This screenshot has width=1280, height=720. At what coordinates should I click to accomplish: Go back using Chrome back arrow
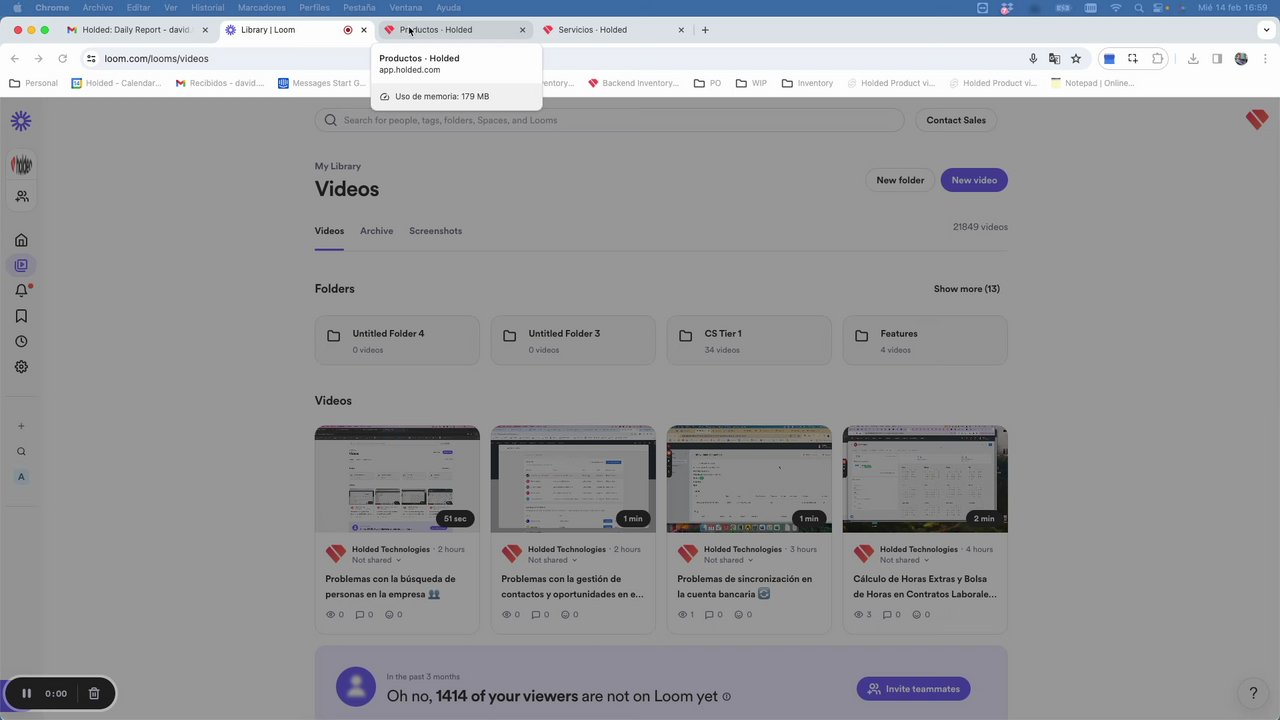[x=15, y=58]
